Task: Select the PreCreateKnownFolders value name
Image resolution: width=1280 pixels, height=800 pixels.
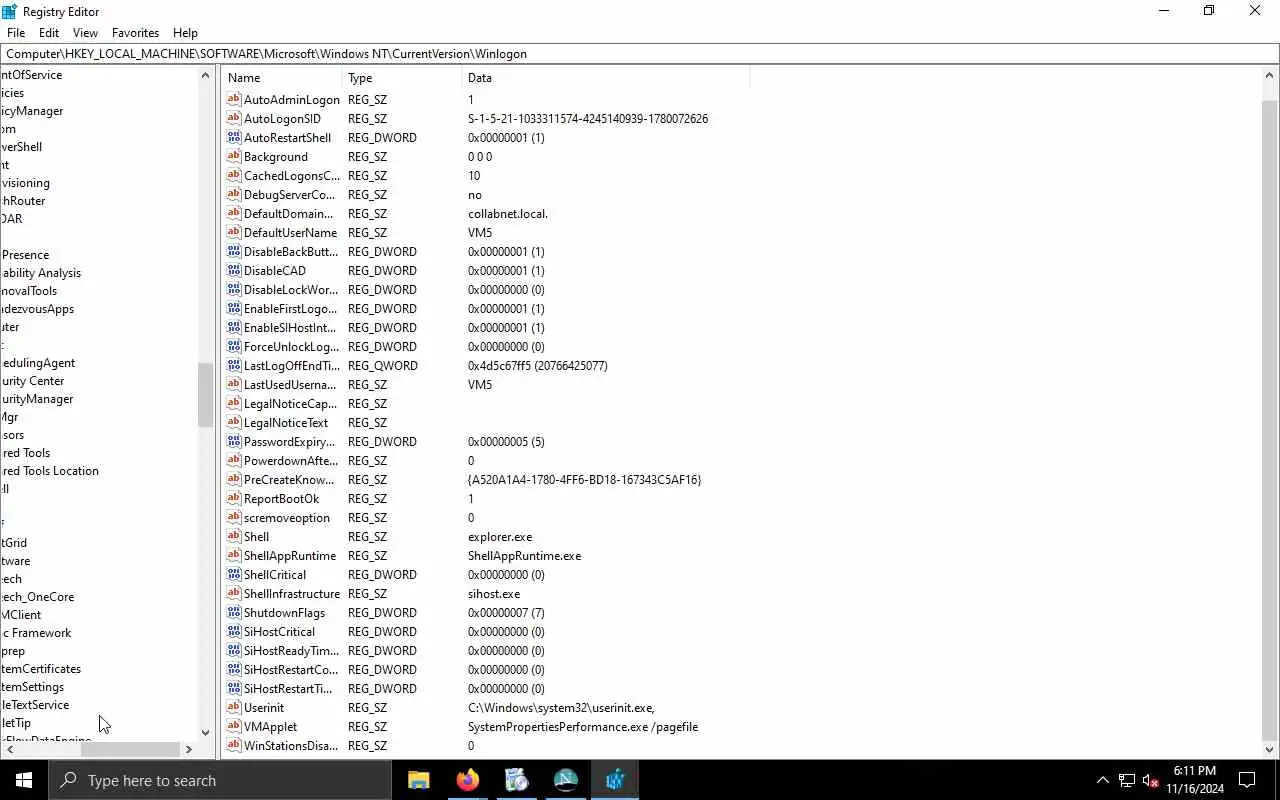Action: [x=289, y=479]
